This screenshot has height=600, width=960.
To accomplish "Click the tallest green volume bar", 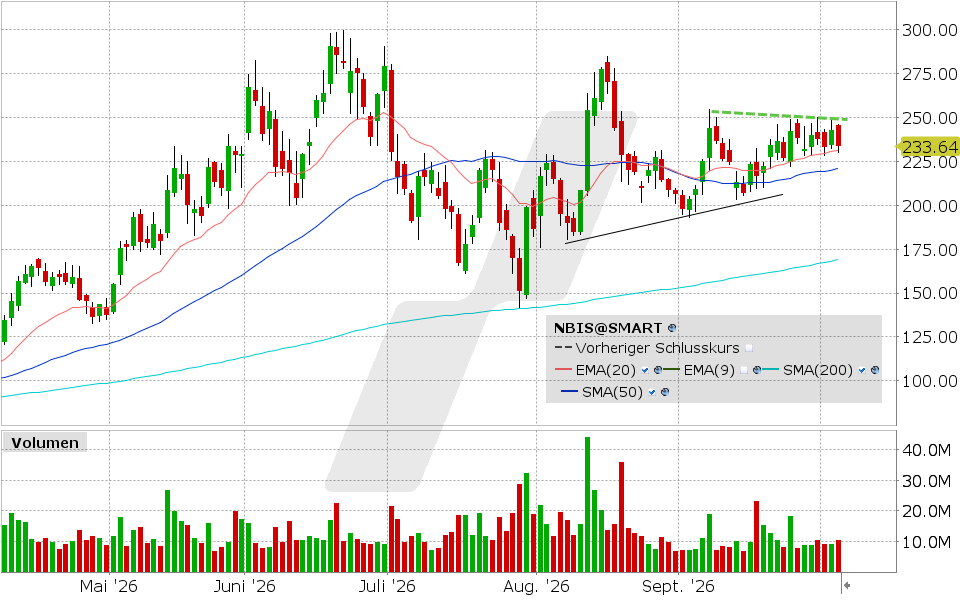I will [588, 504].
